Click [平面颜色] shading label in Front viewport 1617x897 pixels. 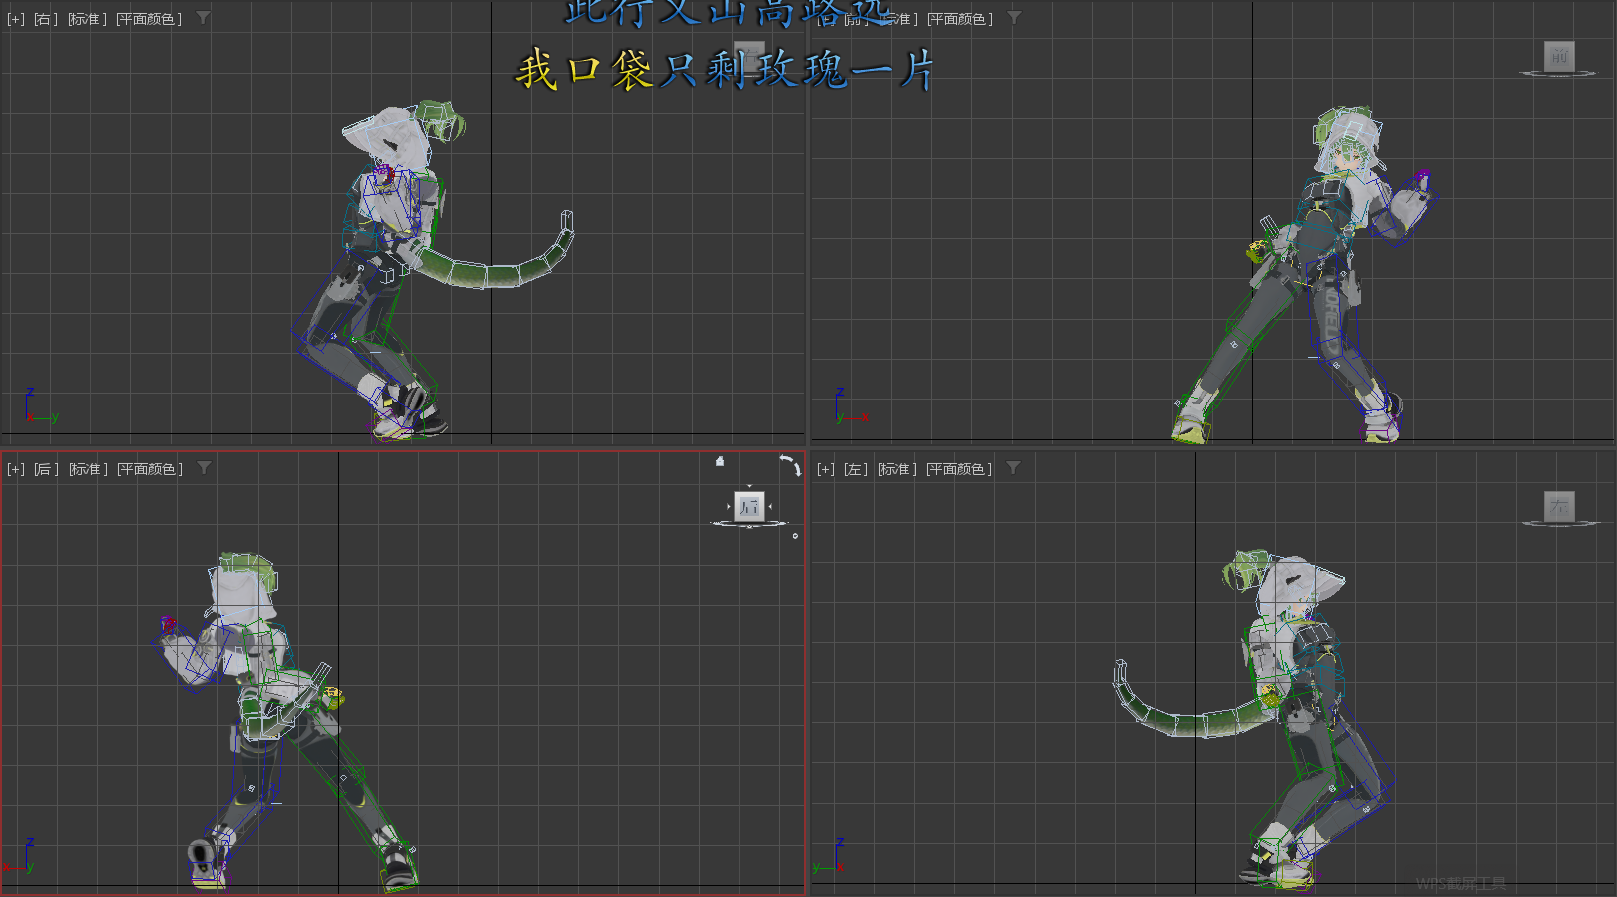959,19
